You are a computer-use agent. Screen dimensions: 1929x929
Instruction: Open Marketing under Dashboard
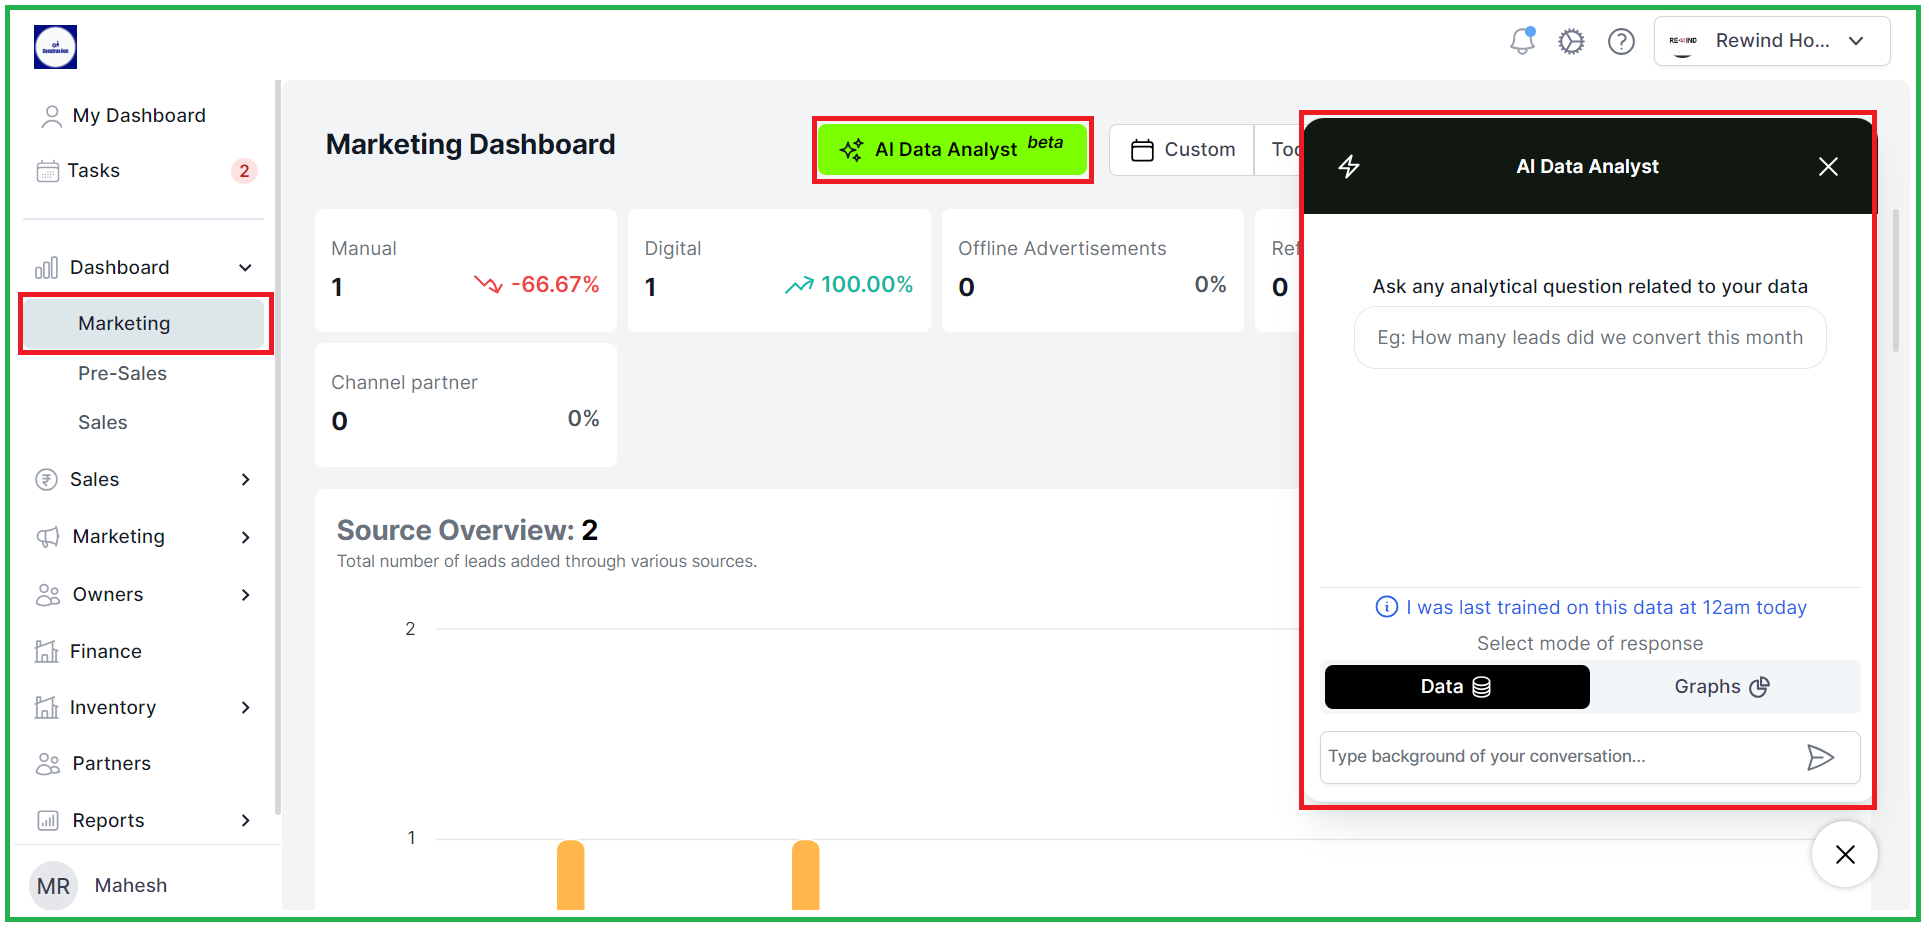[145, 324]
